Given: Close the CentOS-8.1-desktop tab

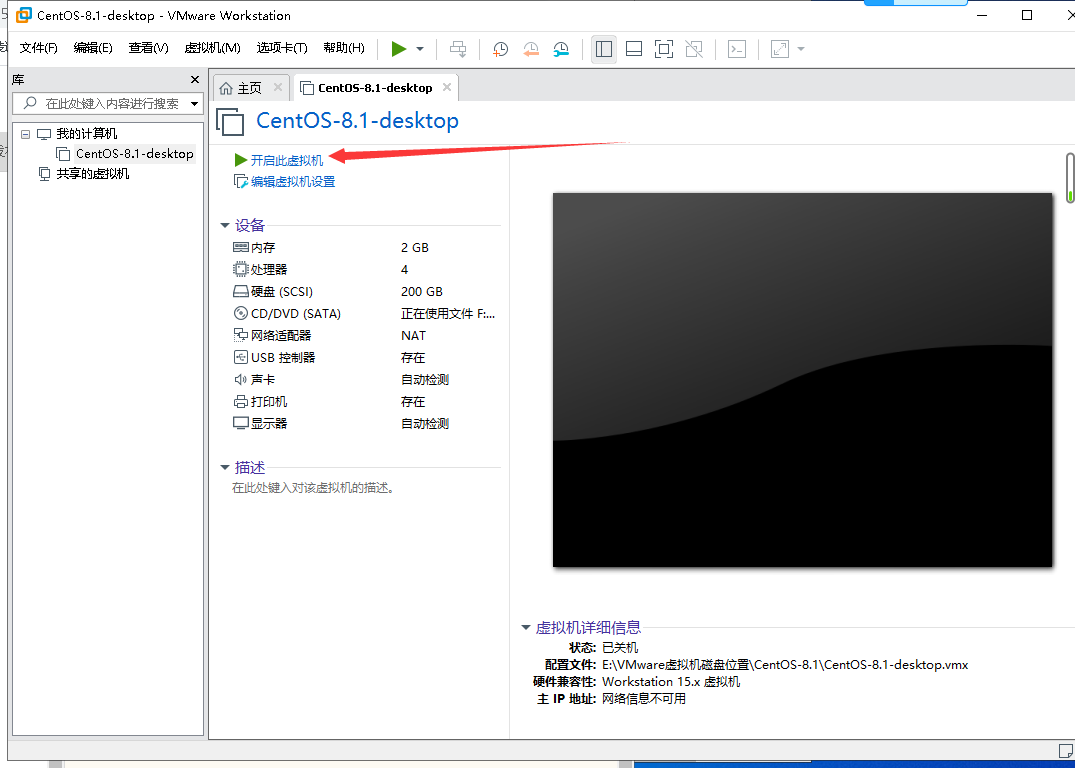Looking at the screenshot, I should coord(446,87).
